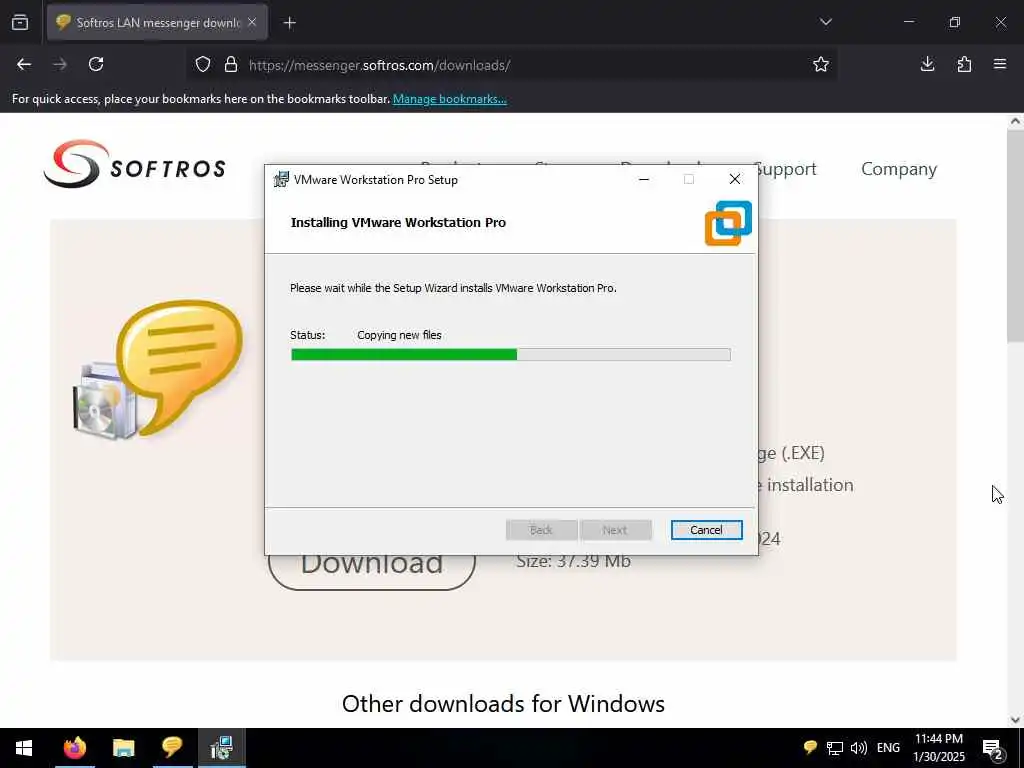This screenshot has height=768, width=1024.
Task: Cancel the VMware Workstation Pro setup
Action: (707, 530)
